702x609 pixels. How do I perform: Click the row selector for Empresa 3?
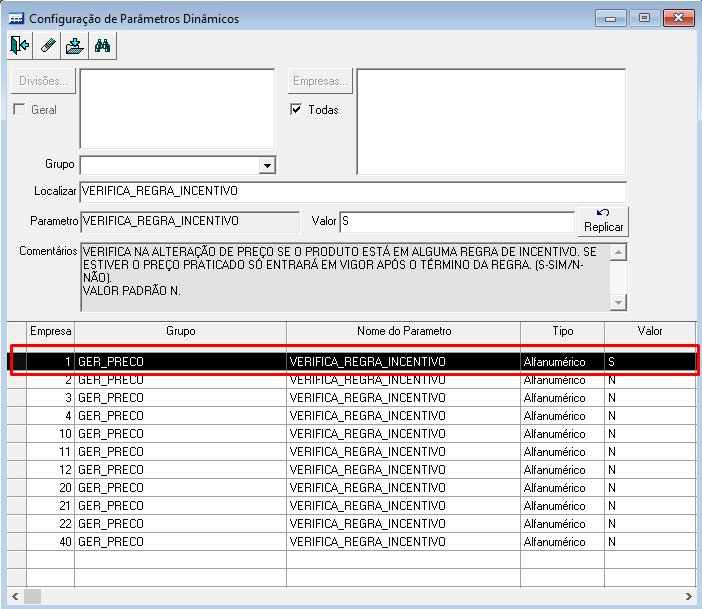coord(17,398)
